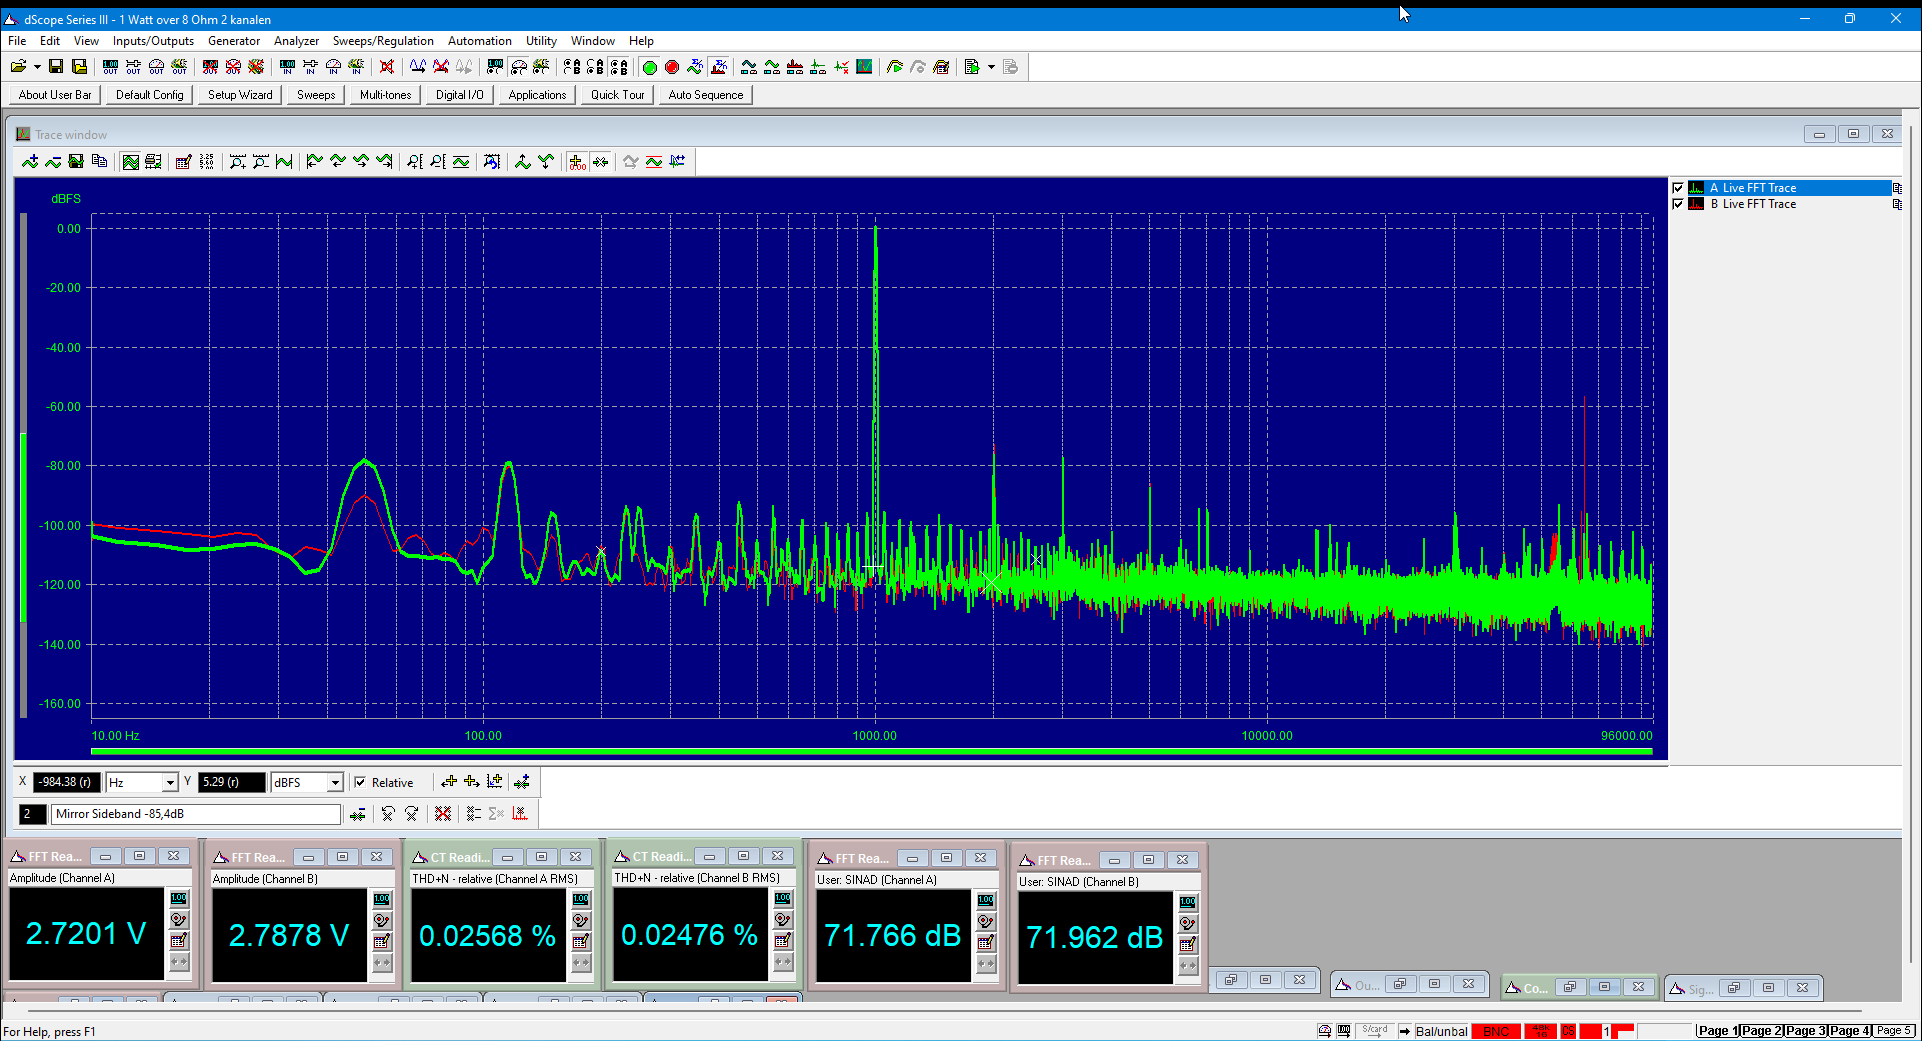This screenshot has height=1041, width=1922.
Task: Click the B Live FFT Trace color swatch
Action: coord(1696,204)
